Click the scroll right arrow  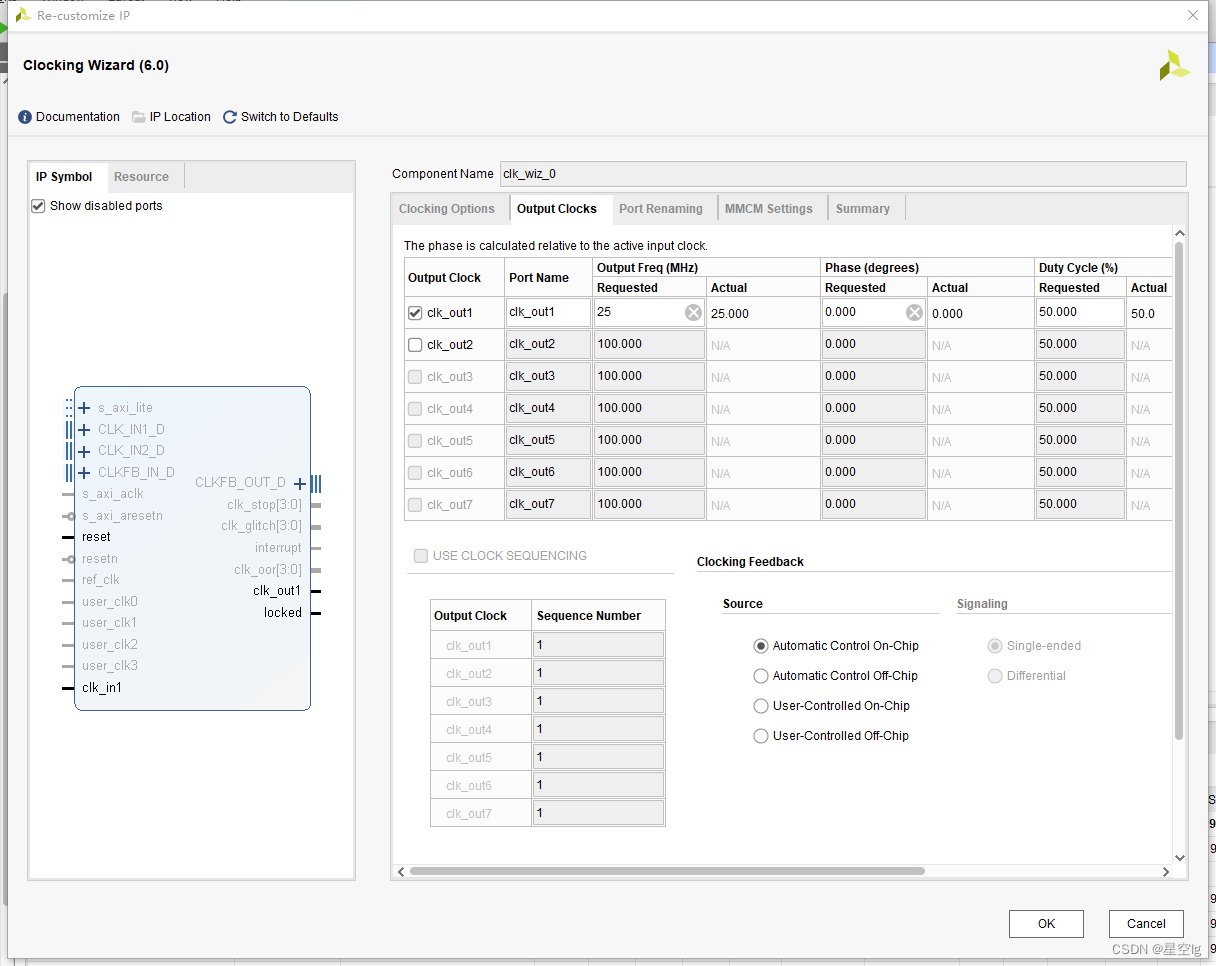[1166, 872]
